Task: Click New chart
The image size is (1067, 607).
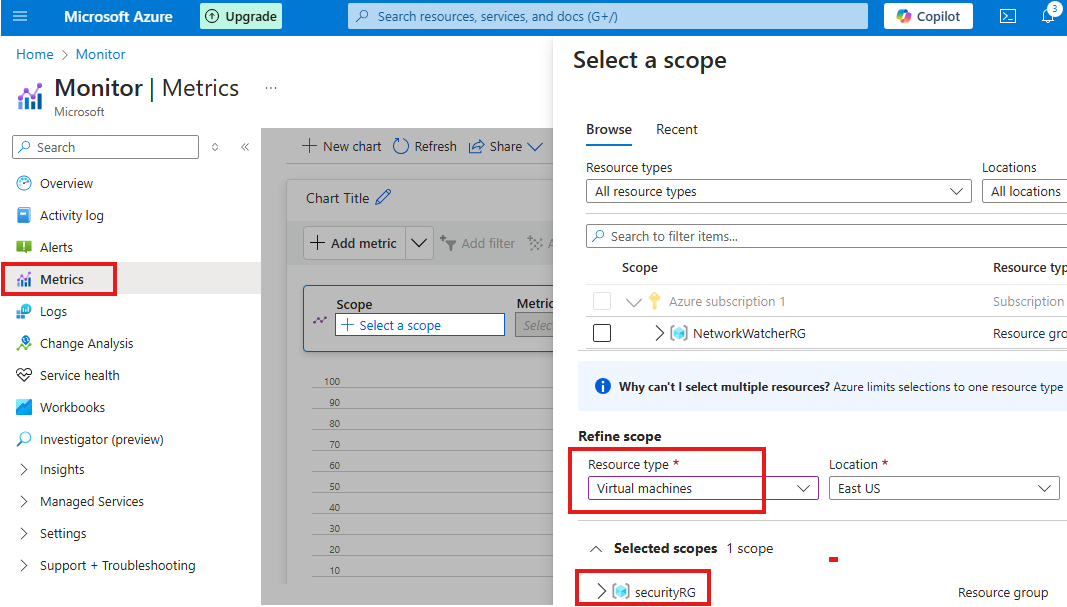Action: 342,146
